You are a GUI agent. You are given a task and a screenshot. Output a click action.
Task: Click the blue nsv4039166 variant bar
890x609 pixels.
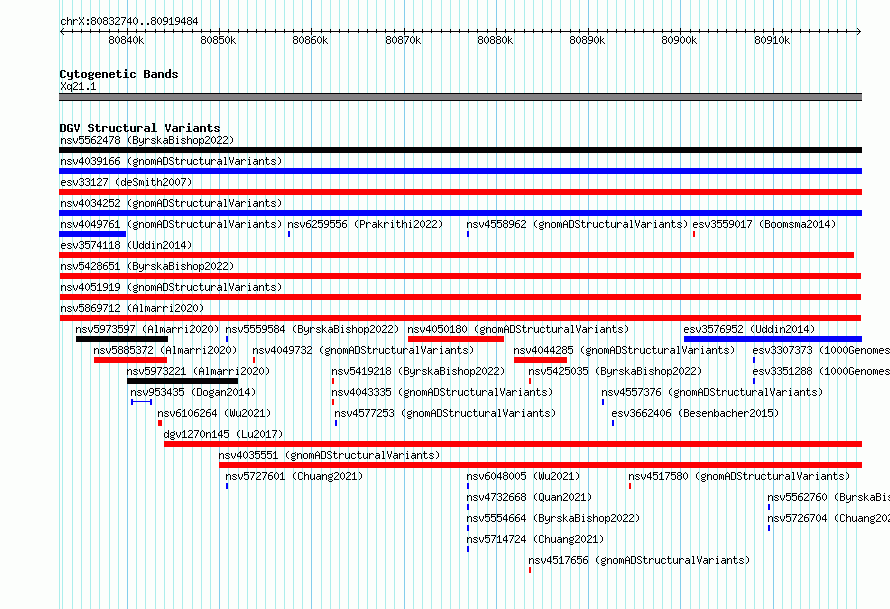[x=460, y=171]
